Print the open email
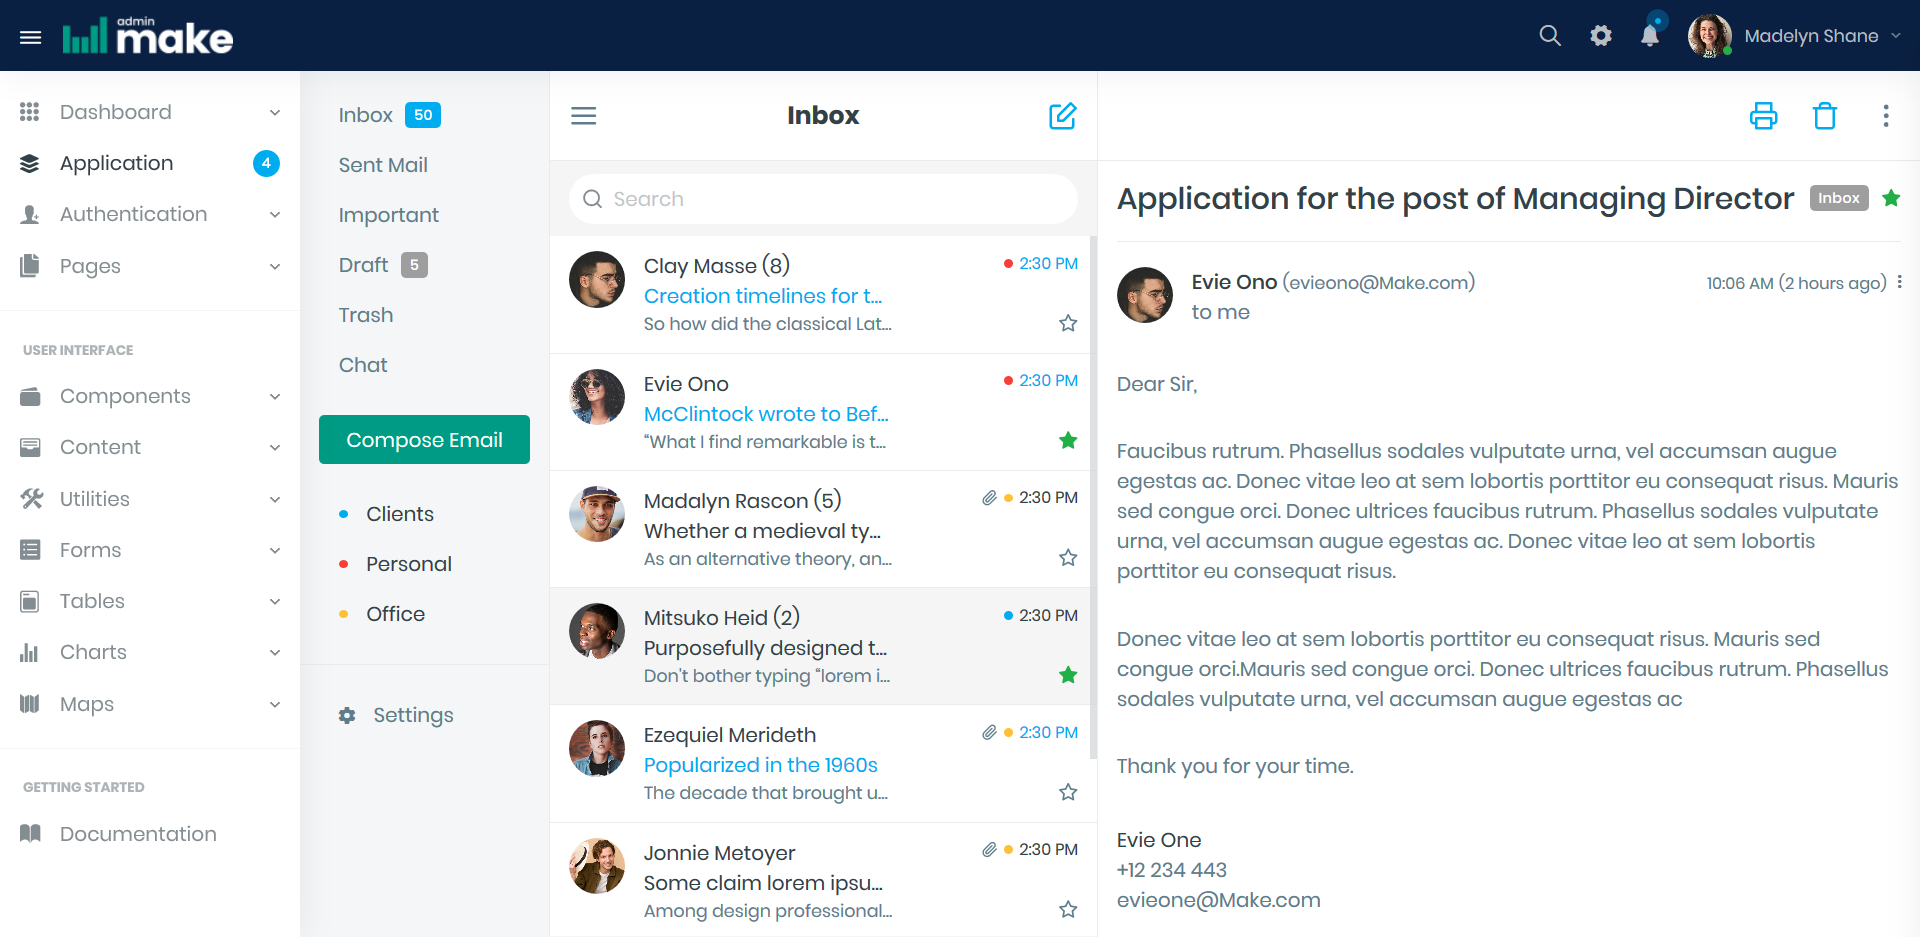 1763,116
